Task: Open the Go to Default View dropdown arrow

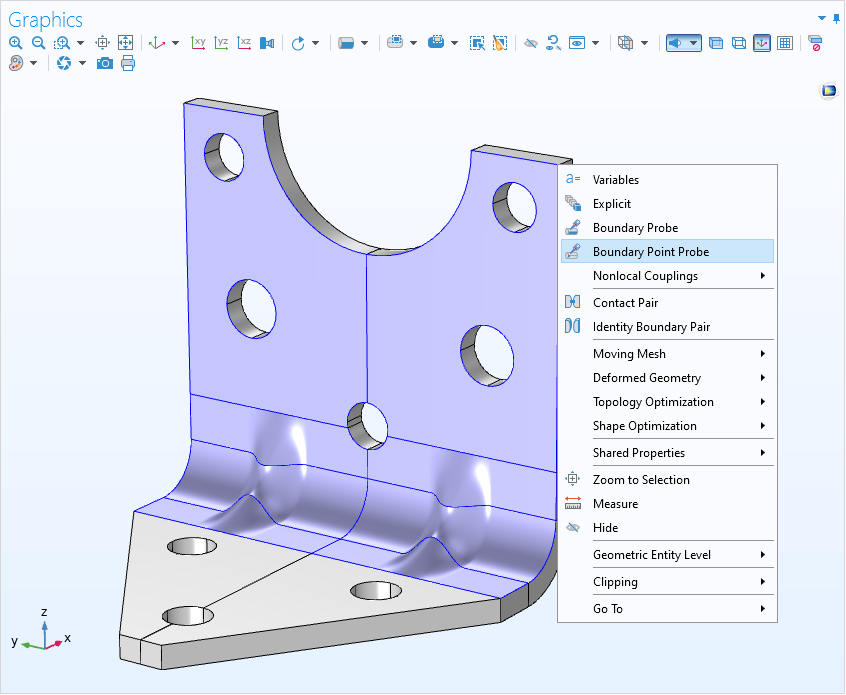Action: 176,43
